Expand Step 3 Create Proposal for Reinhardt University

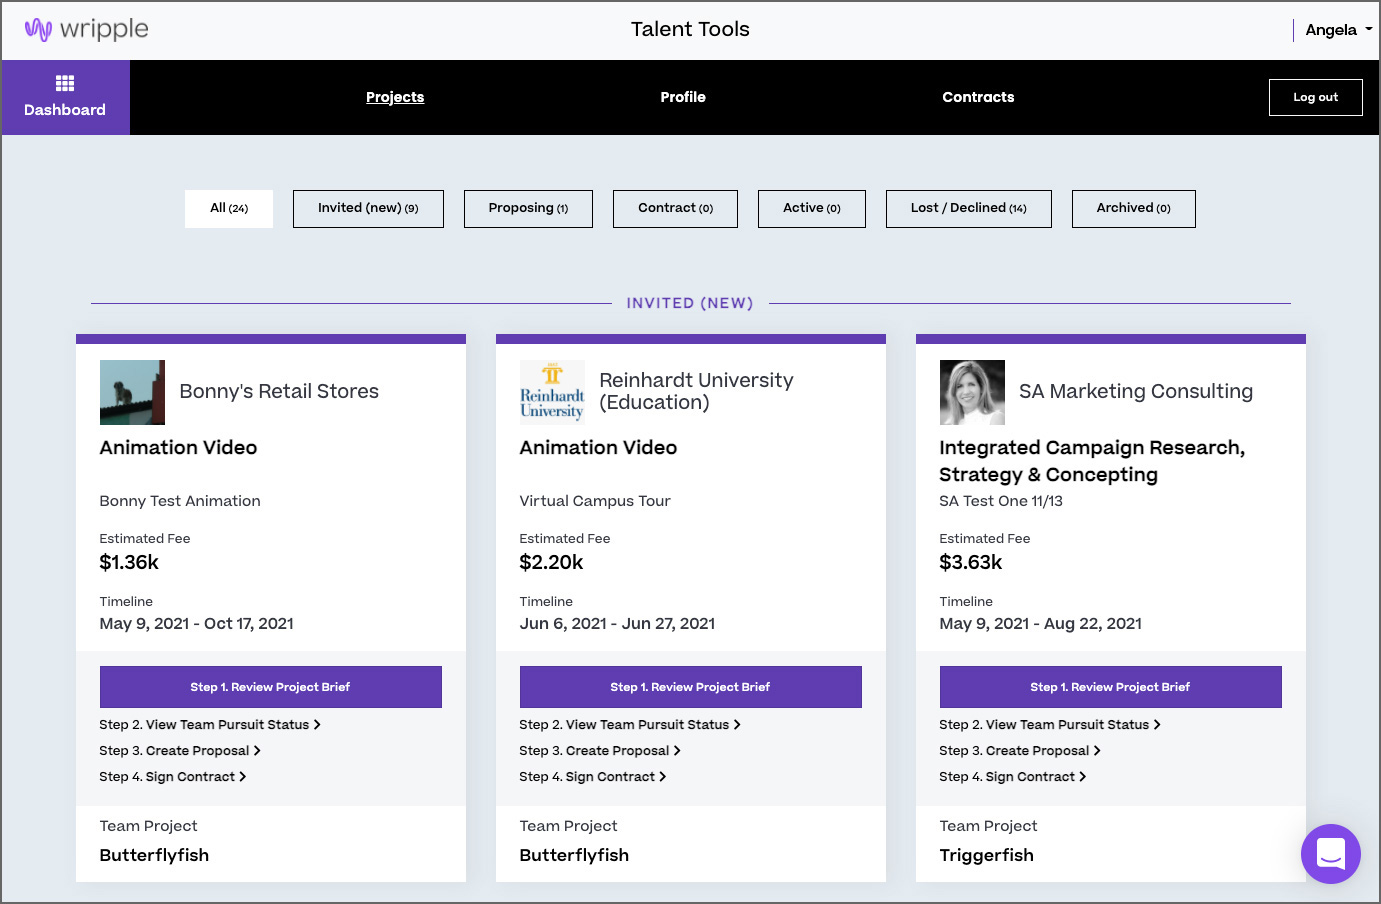[600, 751]
